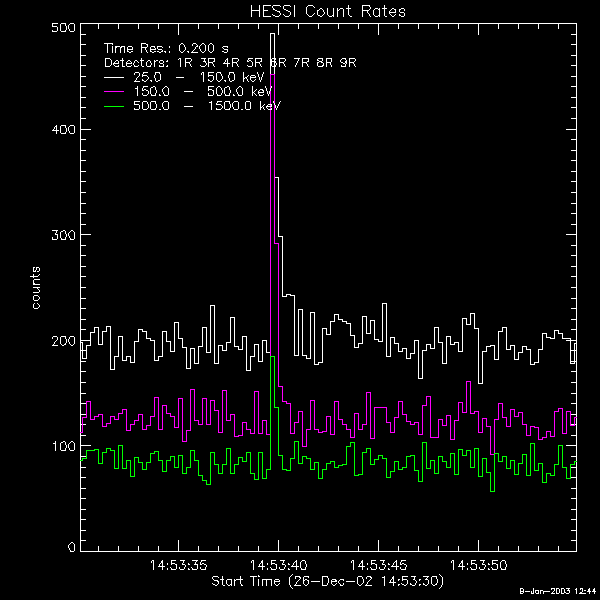Click the '8-Jan-2003 12:44' timestamp

point(558,592)
